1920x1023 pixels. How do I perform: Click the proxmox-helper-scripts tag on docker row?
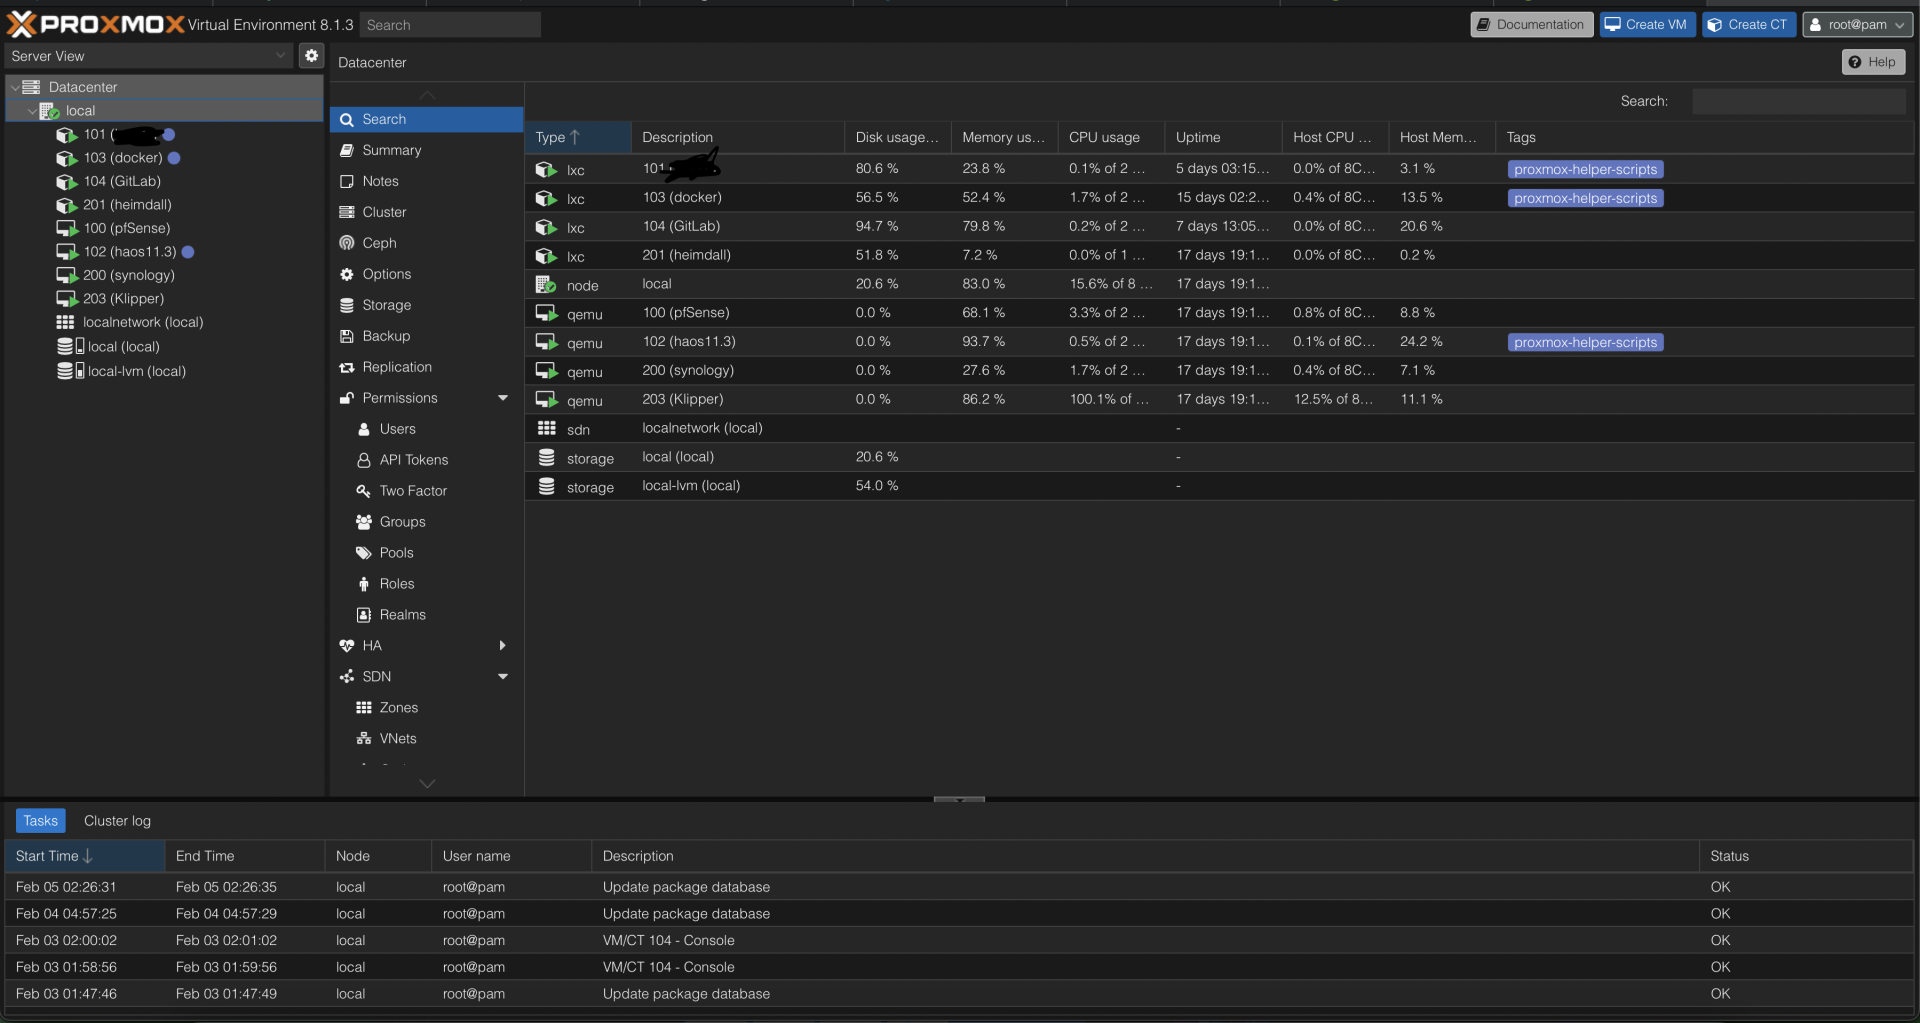tap(1585, 198)
